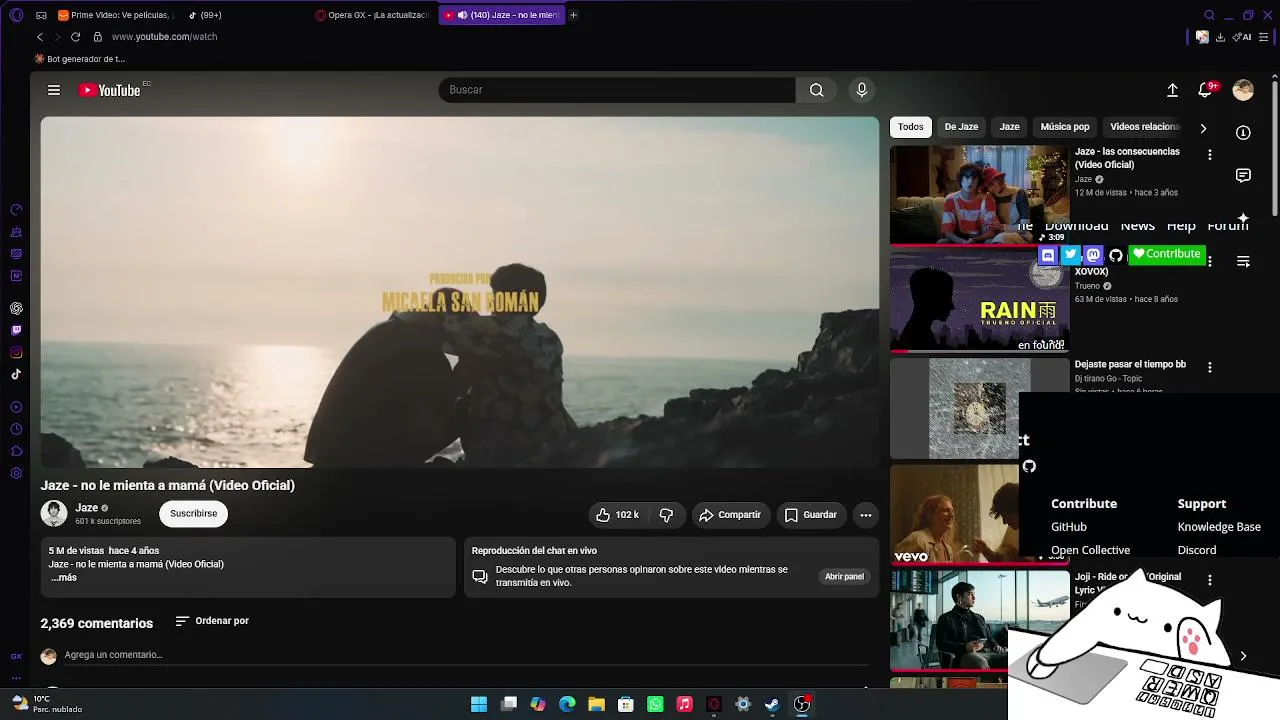Open Opera easy setup menu icon
The image size is (1280, 720).
click(x=1263, y=37)
